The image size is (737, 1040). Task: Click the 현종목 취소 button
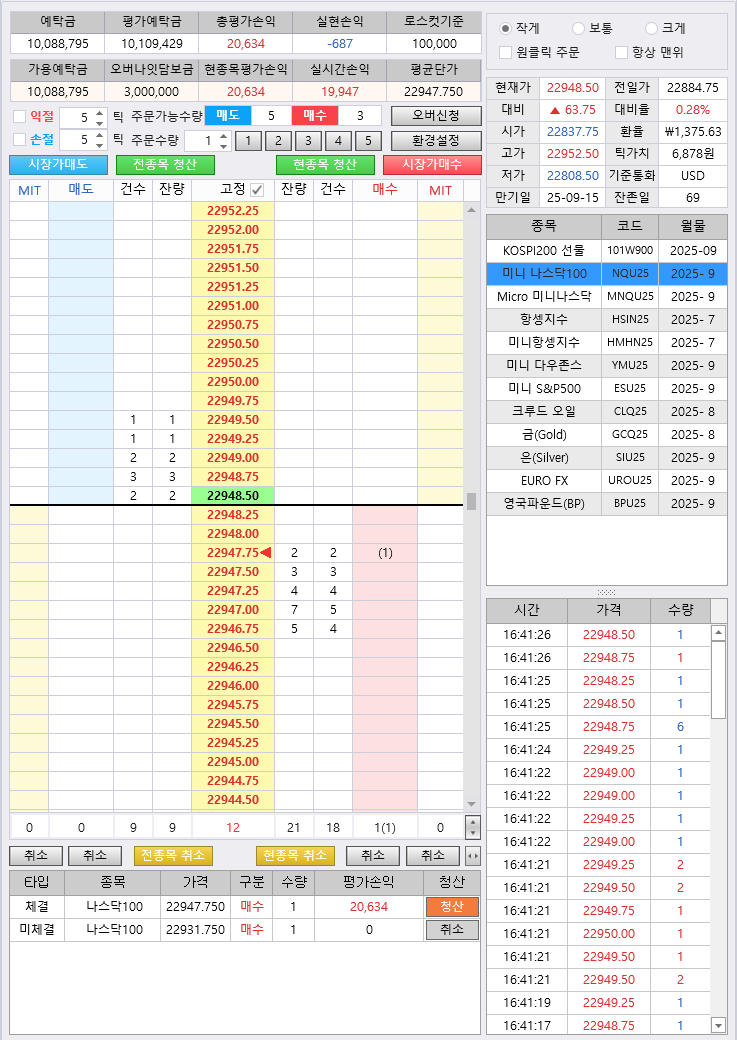coord(295,856)
